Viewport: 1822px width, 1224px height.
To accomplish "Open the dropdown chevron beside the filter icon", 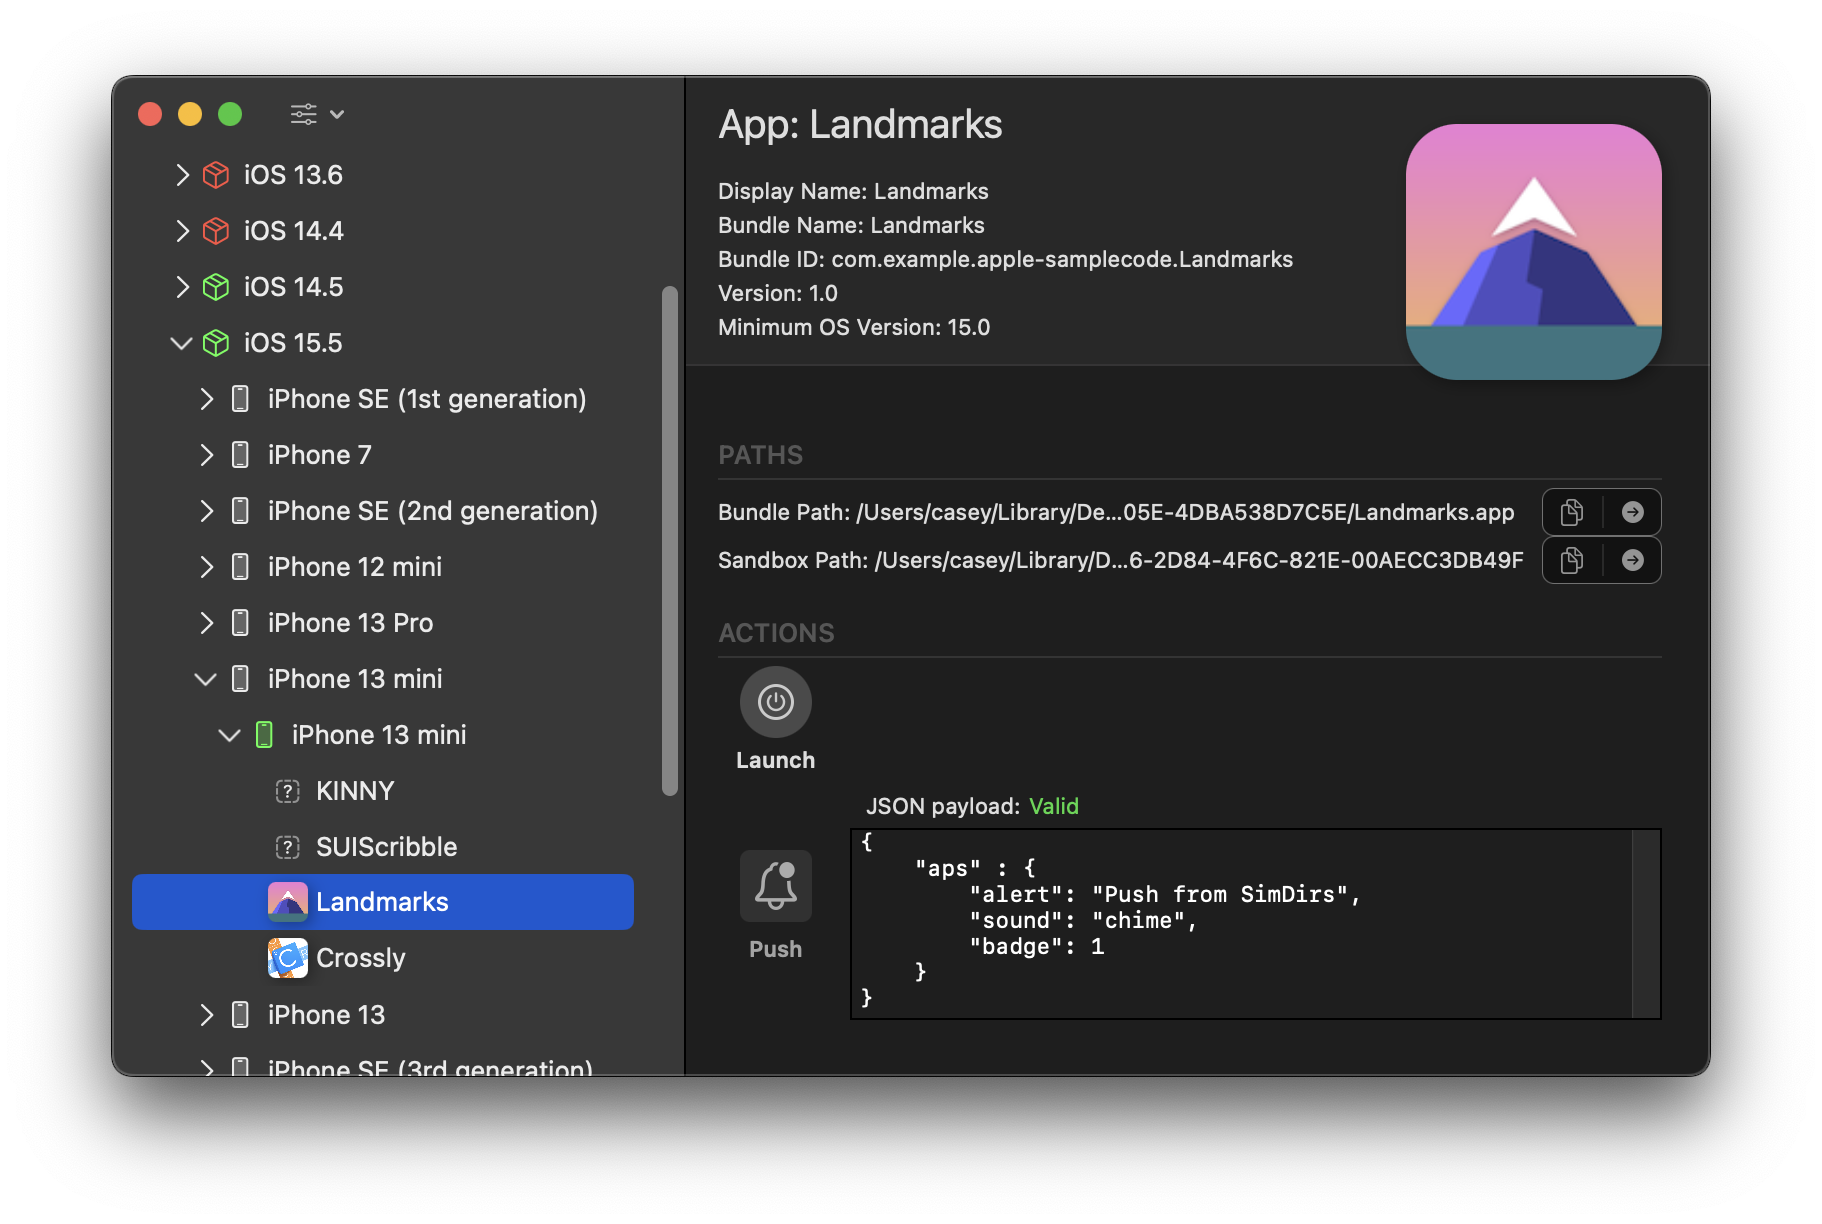I will (x=337, y=114).
